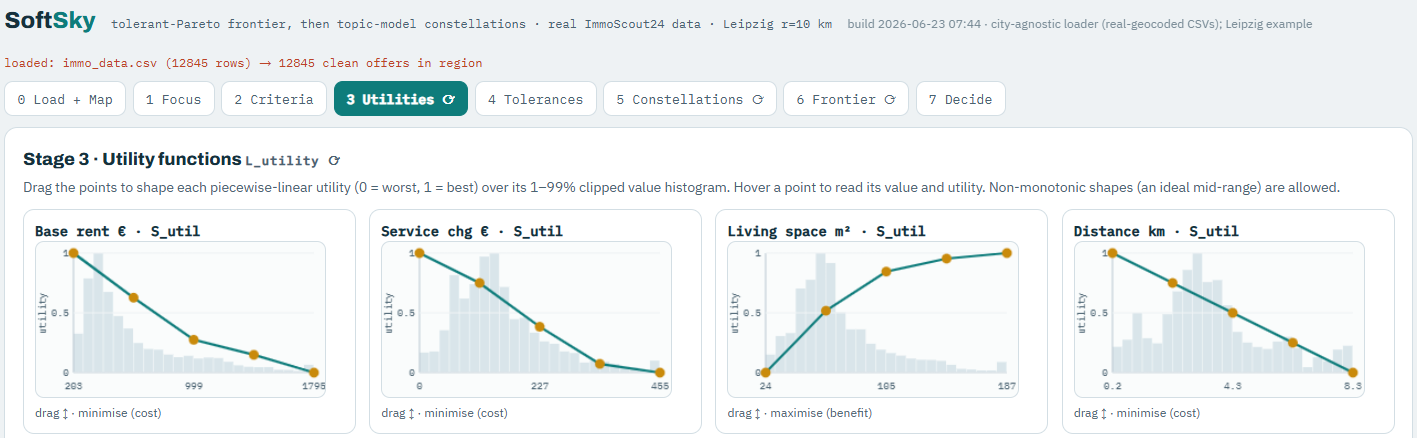This screenshot has height=438, width=1417.
Task: Open the 0 Load + Map tab
Action: point(65,99)
